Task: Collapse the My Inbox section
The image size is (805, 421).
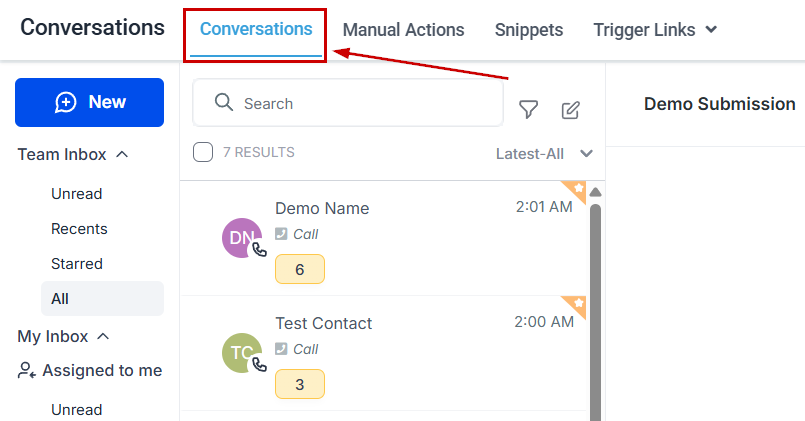Action: [x=103, y=336]
